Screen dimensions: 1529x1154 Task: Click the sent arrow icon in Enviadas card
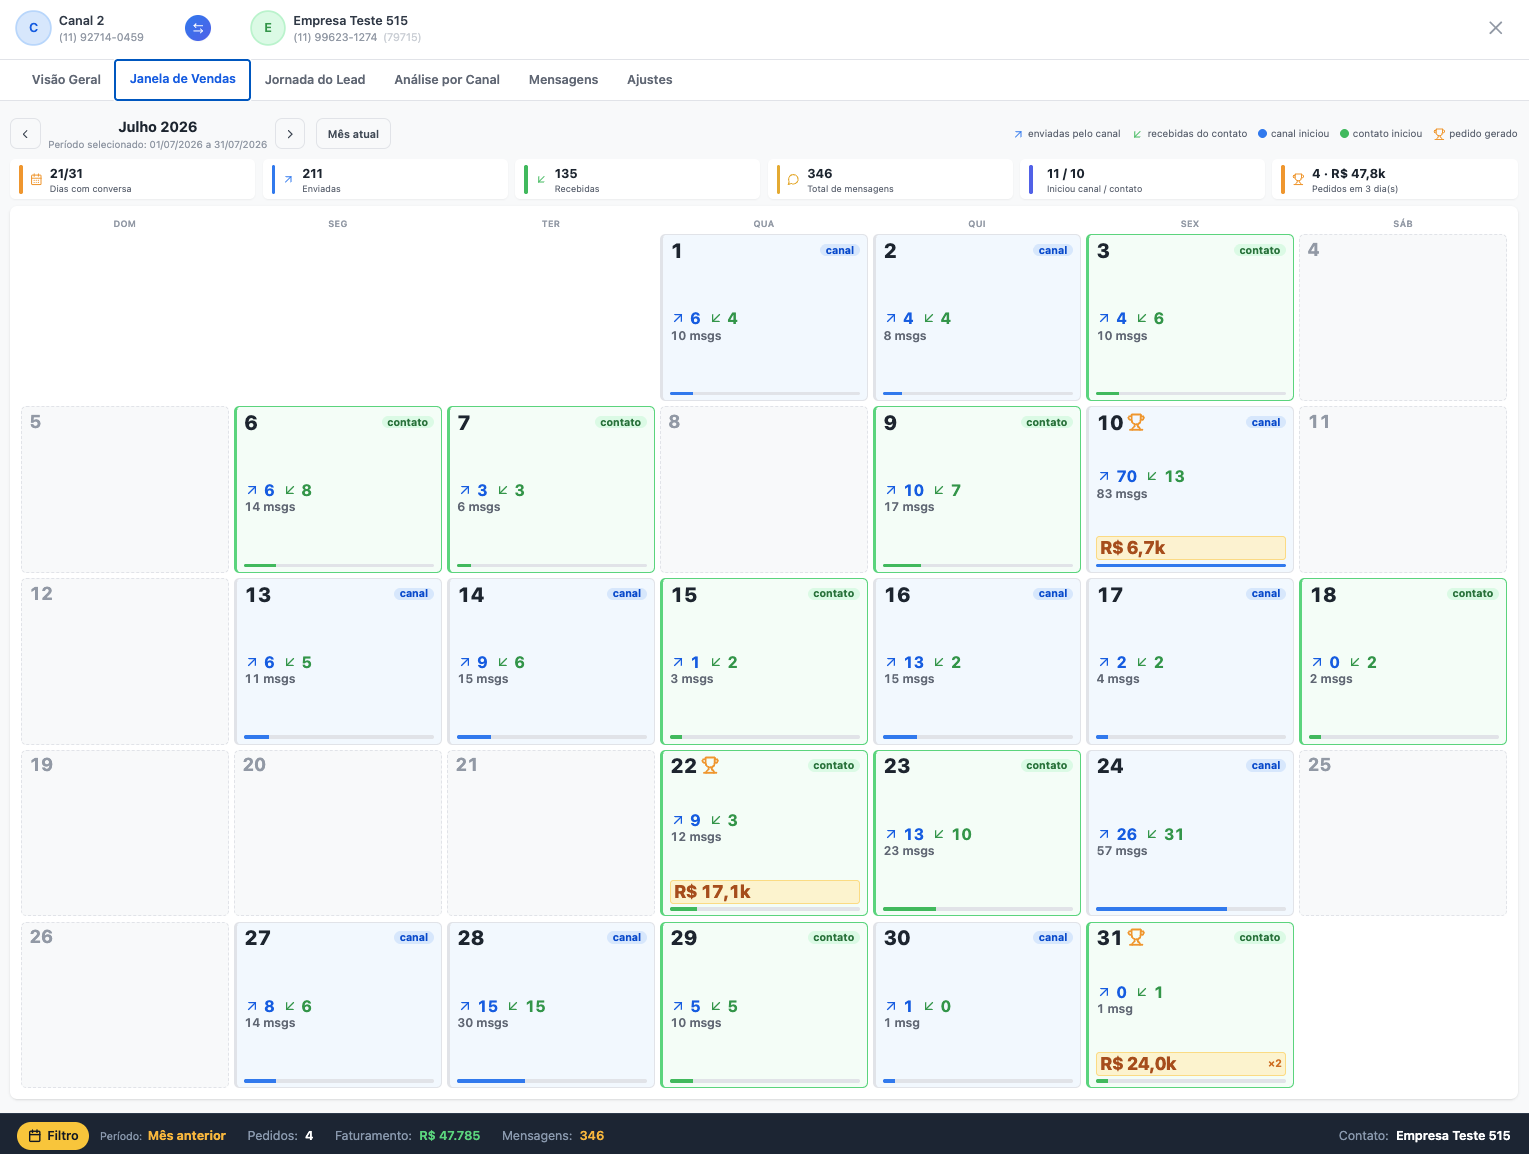pyautogui.click(x=288, y=180)
